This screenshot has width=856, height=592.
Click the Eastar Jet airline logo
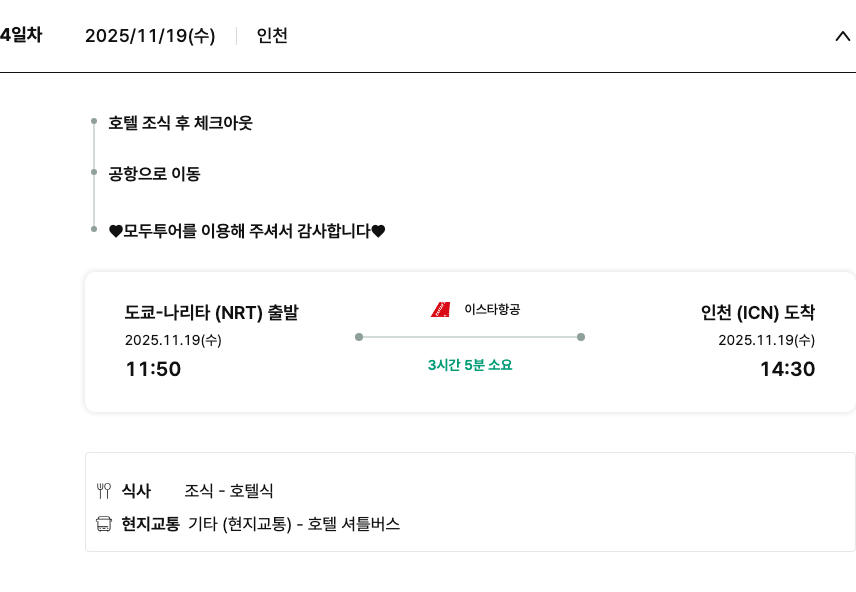click(441, 309)
